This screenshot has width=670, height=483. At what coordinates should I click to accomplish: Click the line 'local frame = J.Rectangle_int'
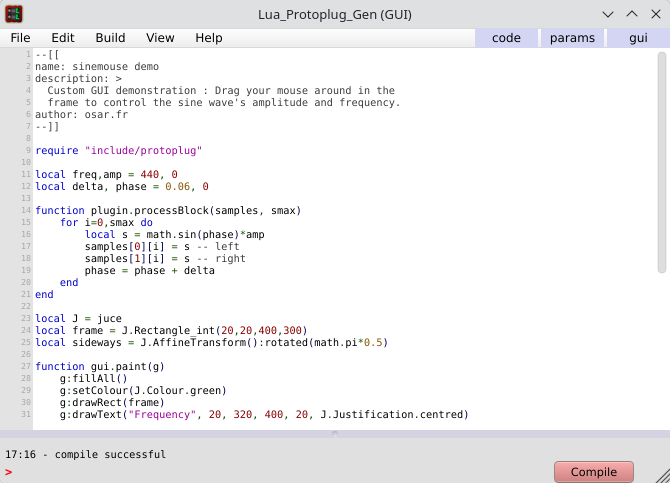171,330
